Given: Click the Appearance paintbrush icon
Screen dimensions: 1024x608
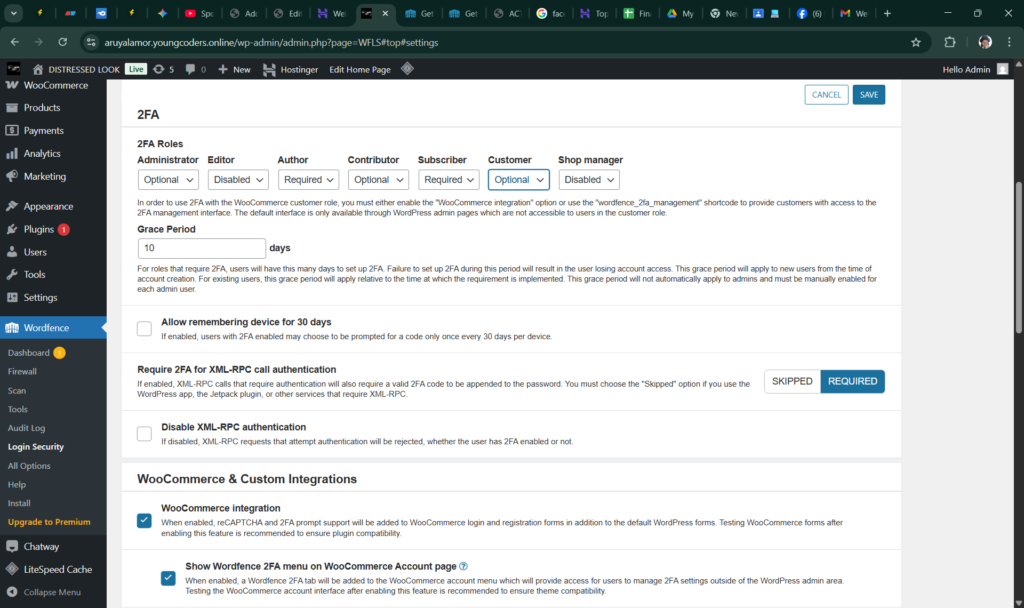Looking at the screenshot, I should click(12, 206).
